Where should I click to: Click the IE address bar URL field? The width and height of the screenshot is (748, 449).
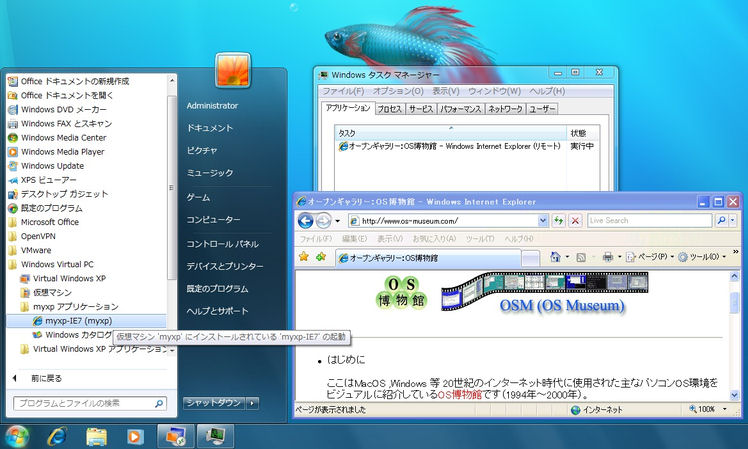tap(444, 220)
